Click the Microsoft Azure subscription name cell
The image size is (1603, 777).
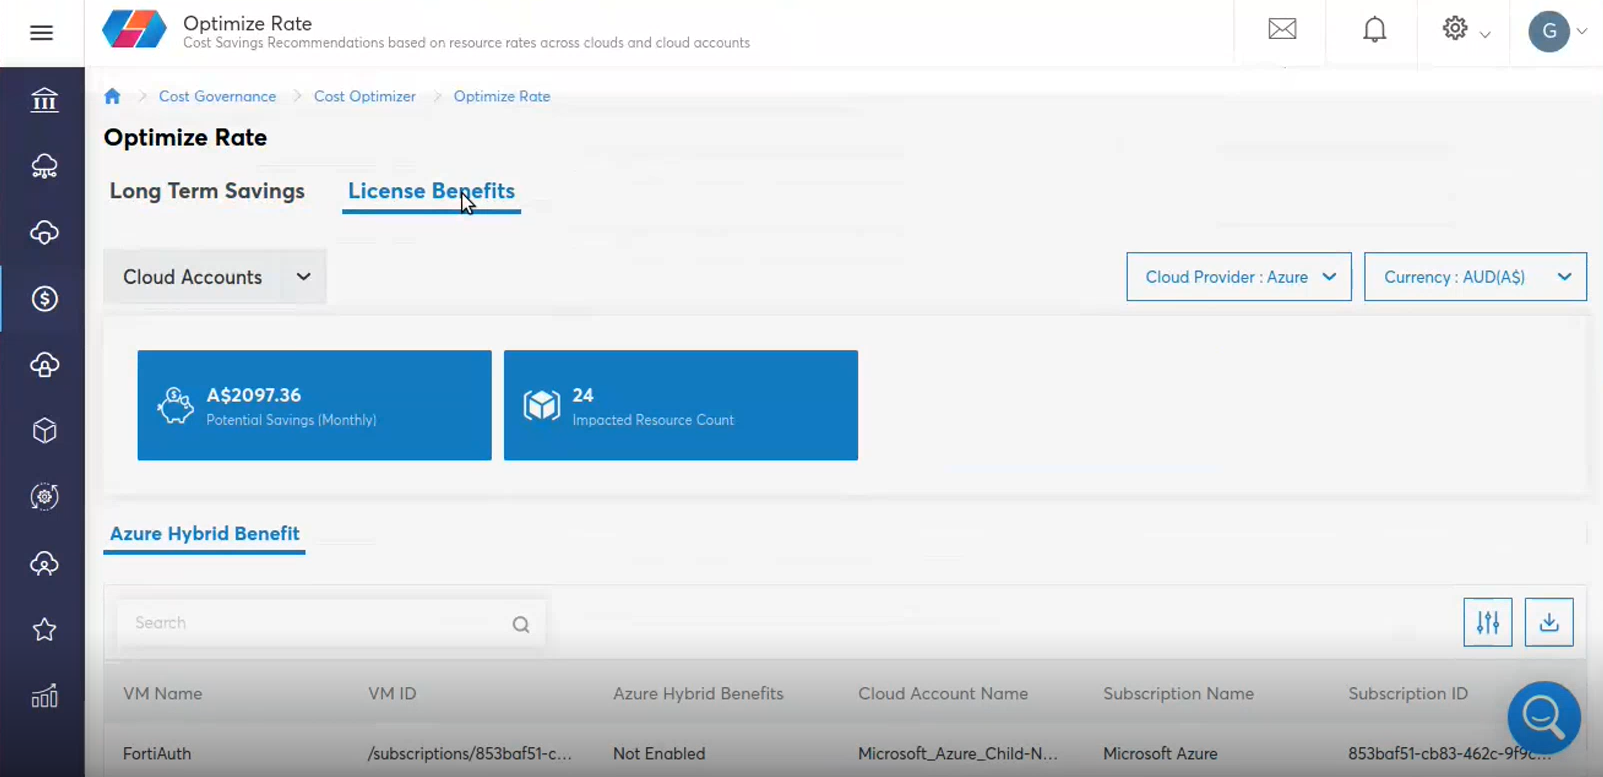click(x=1160, y=754)
